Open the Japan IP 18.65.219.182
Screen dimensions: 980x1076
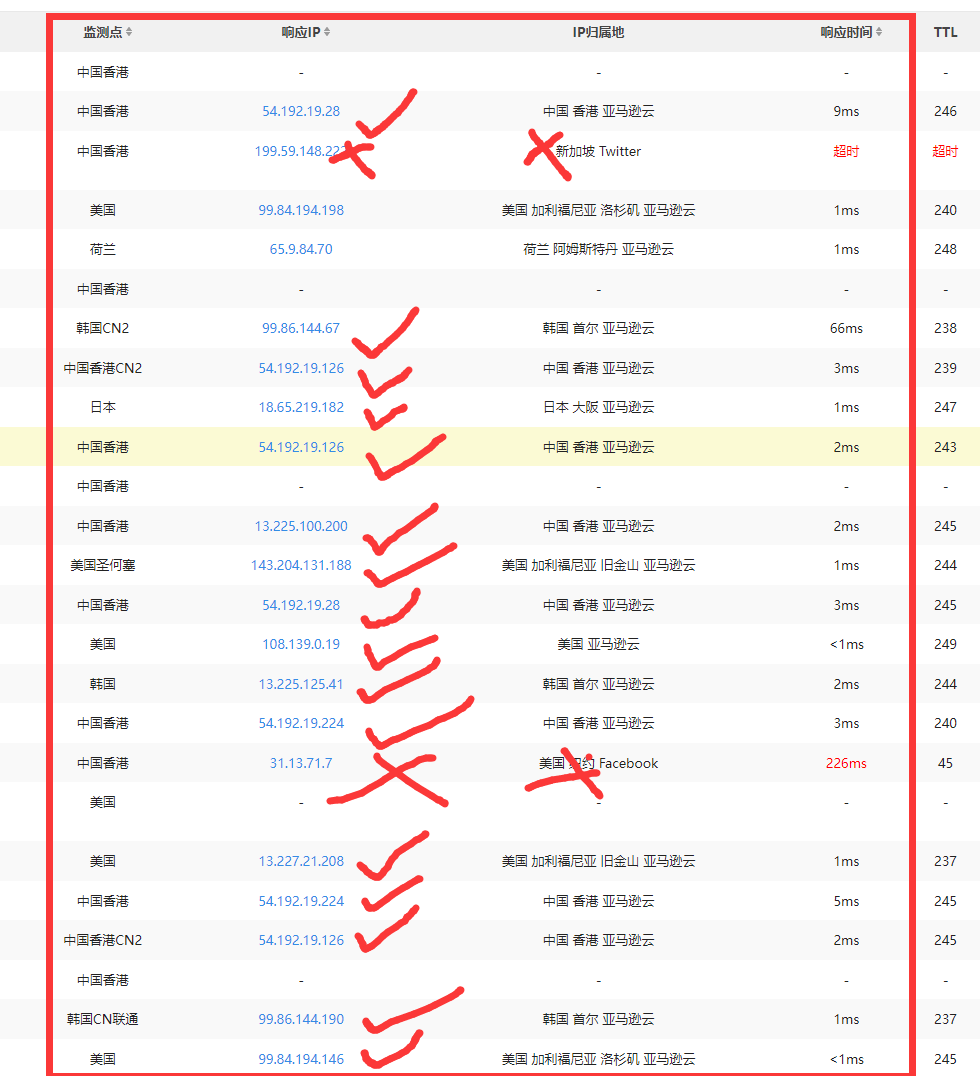click(x=301, y=407)
